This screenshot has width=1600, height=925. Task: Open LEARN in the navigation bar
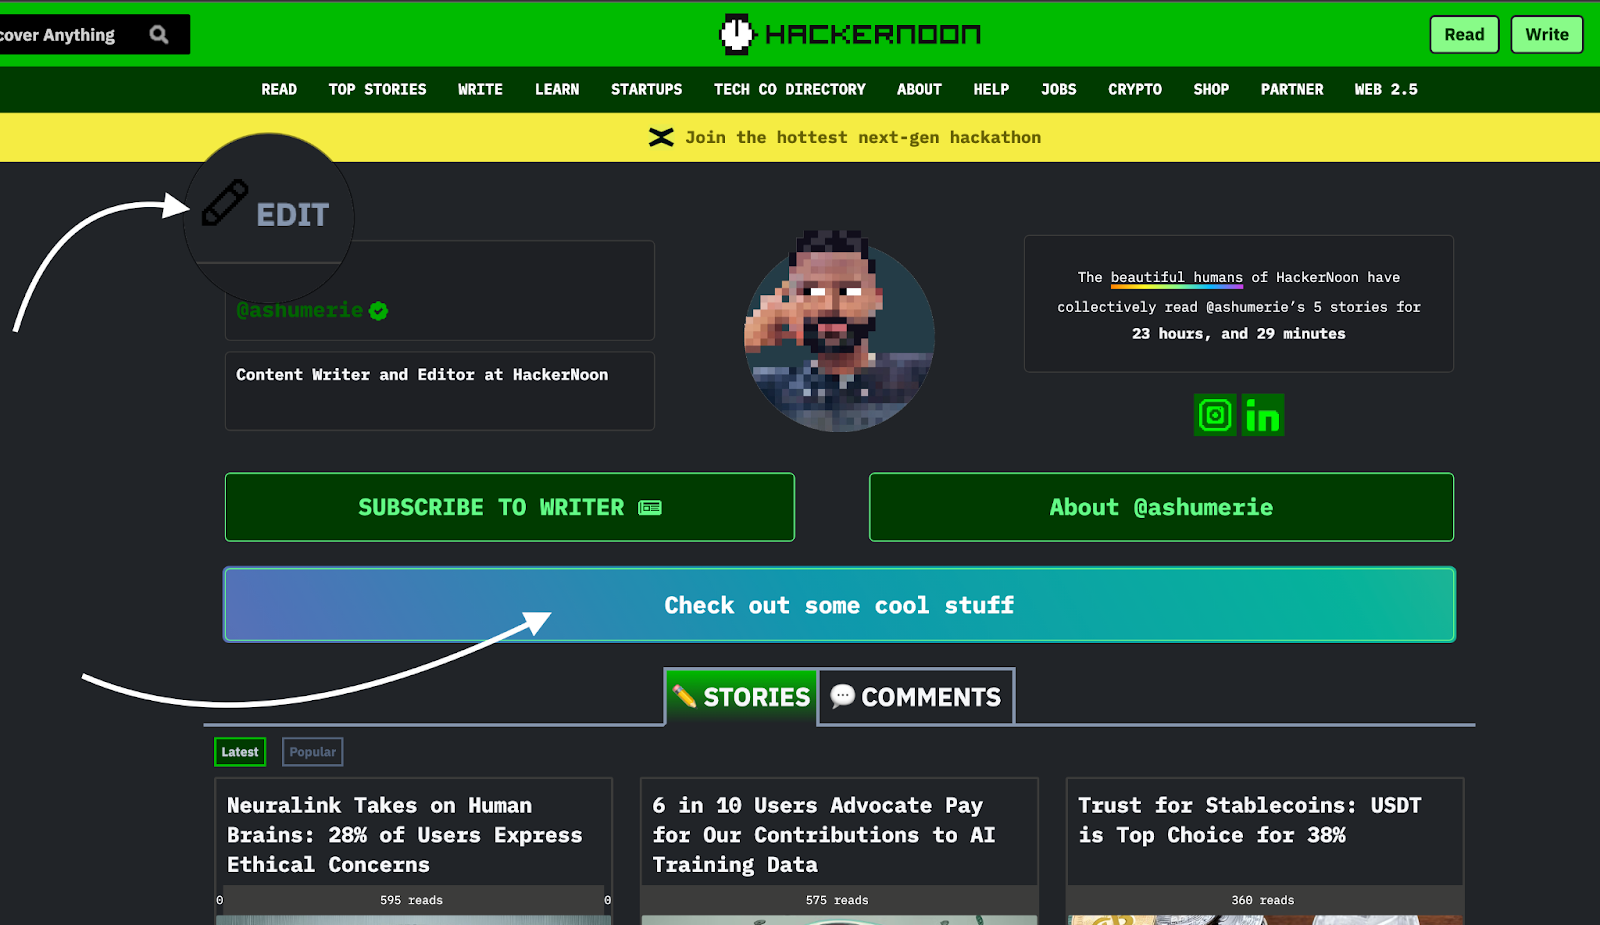click(557, 90)
